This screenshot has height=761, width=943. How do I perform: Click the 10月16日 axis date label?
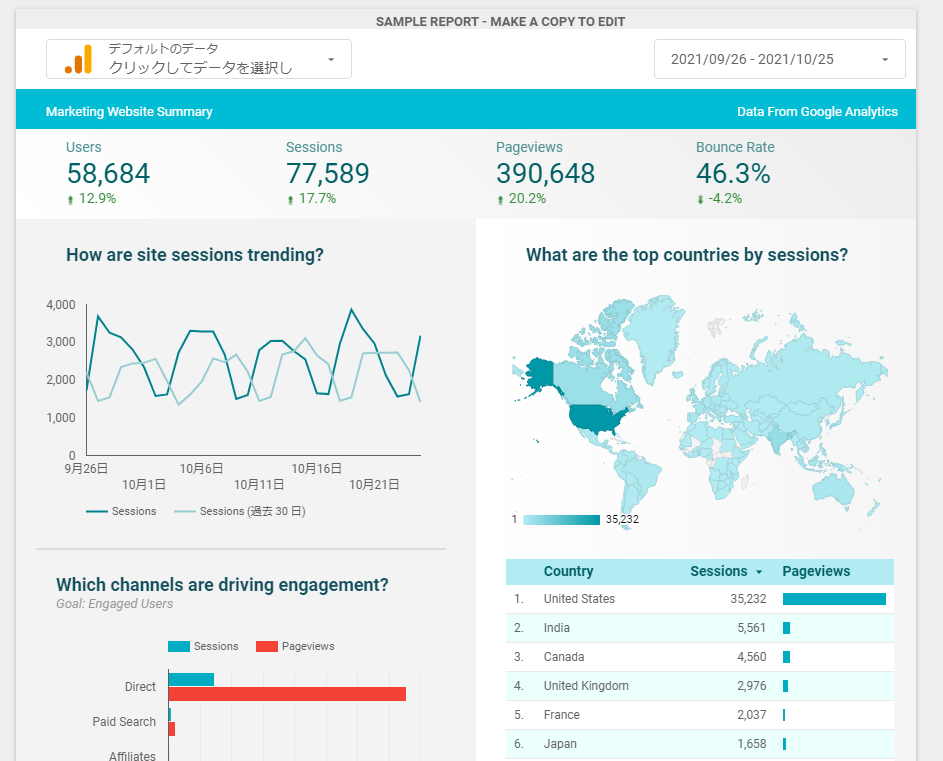coord(317,469)
